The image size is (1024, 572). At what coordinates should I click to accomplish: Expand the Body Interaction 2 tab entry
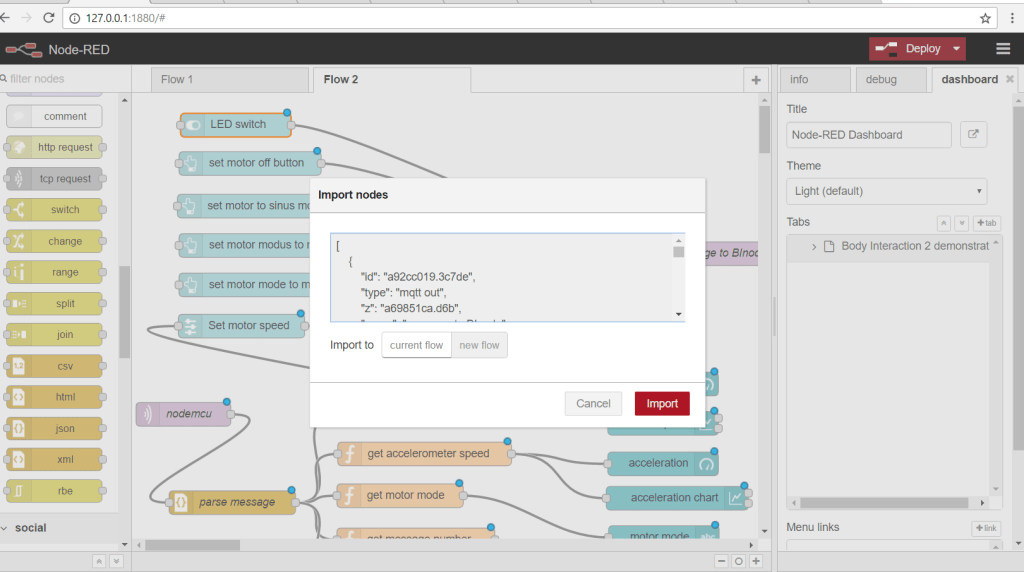click(x=814, y=246)
